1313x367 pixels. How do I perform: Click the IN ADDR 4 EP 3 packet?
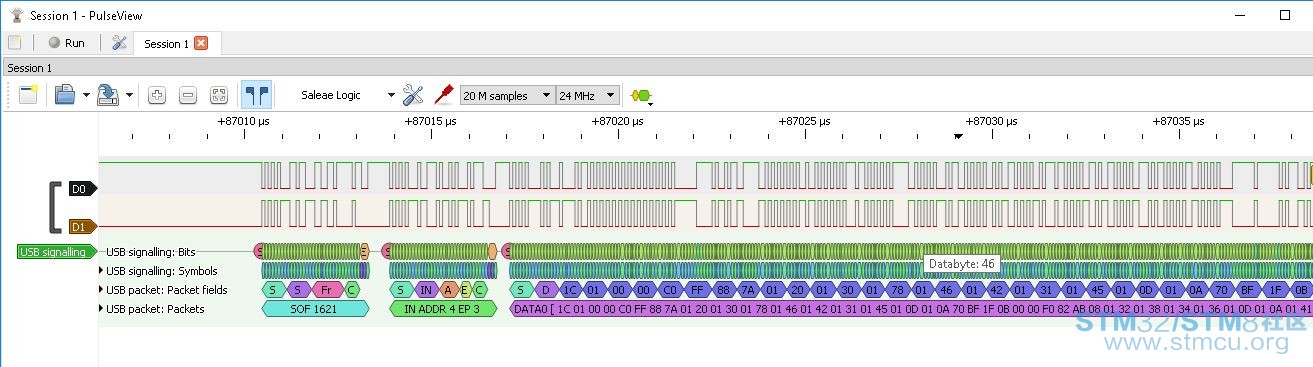(442, 309)
